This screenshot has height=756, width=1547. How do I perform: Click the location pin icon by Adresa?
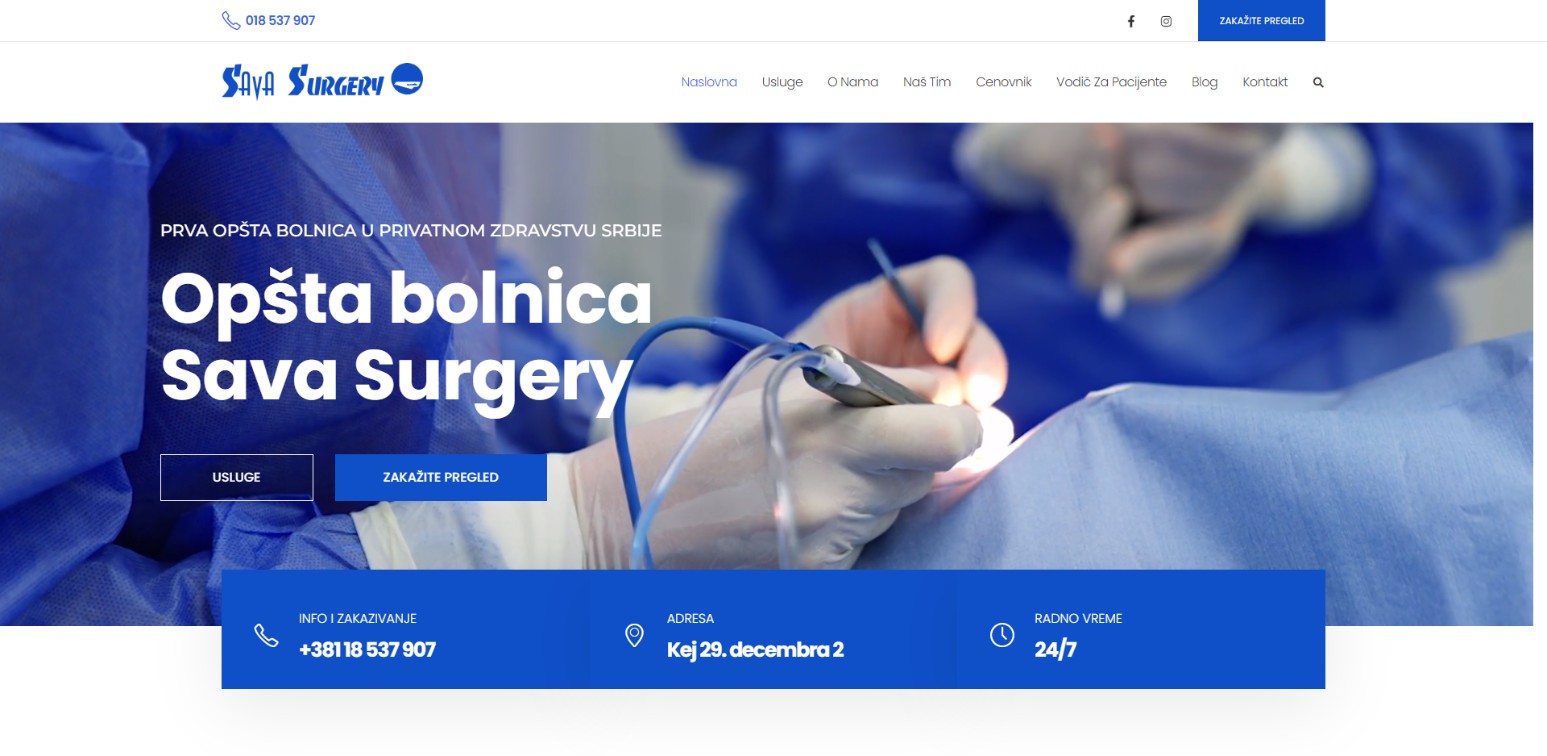634,635
